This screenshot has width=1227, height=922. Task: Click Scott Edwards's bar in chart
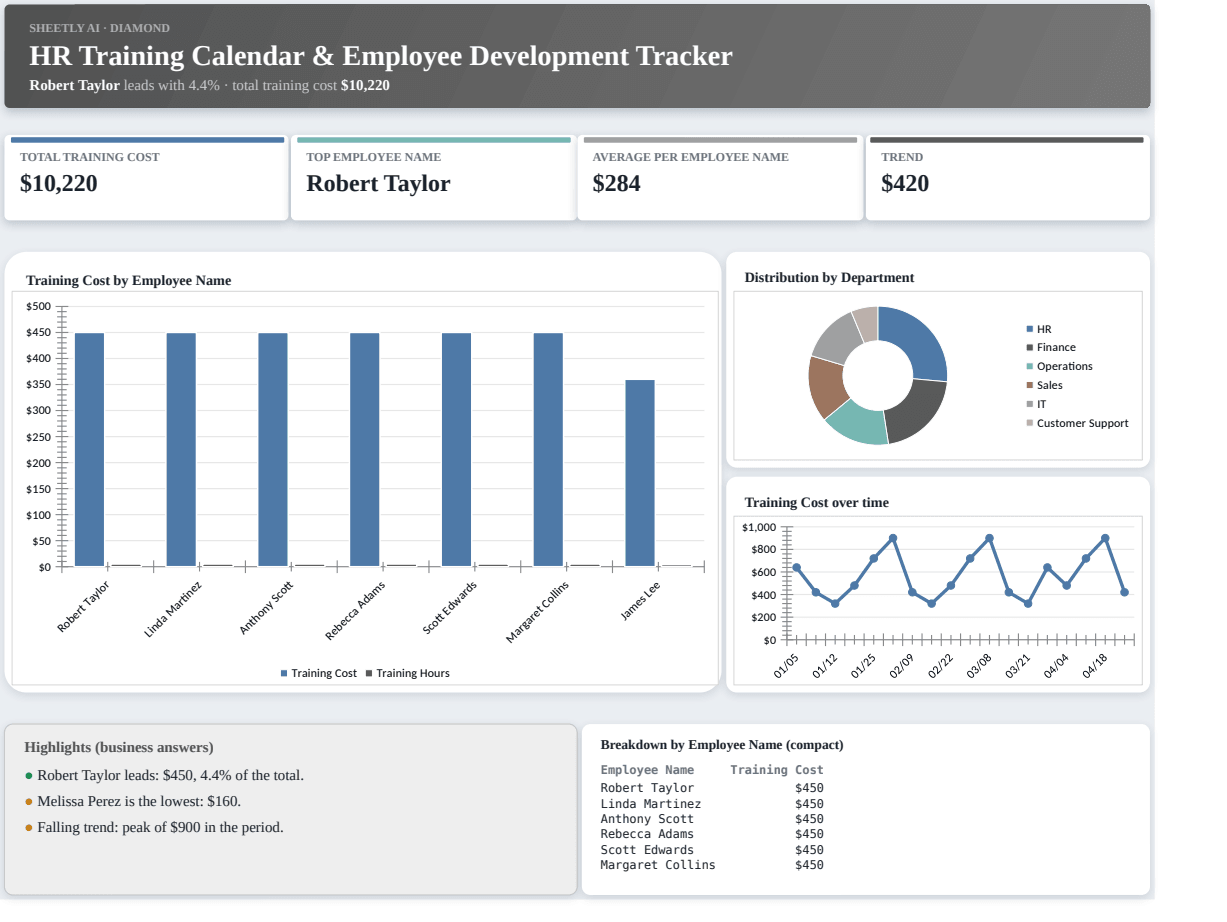click(457, 450)
